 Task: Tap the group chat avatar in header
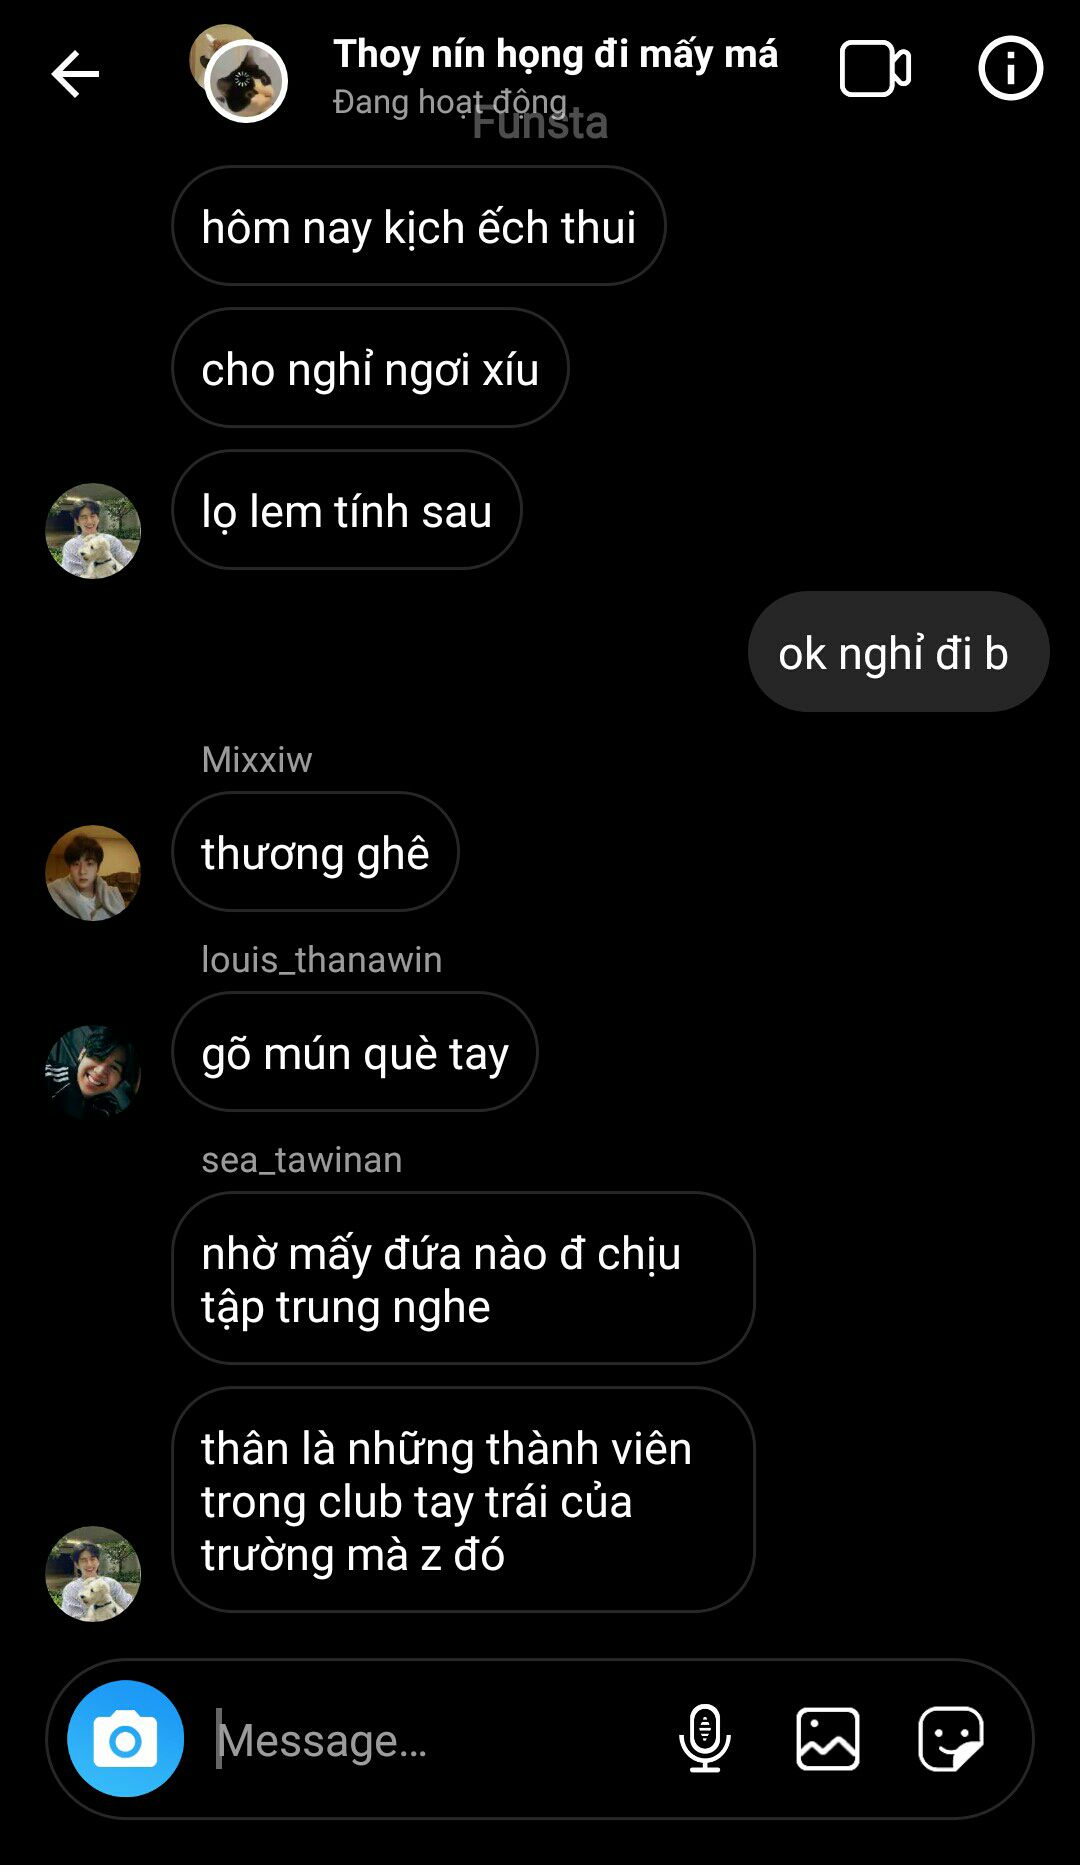click(239, 74)
